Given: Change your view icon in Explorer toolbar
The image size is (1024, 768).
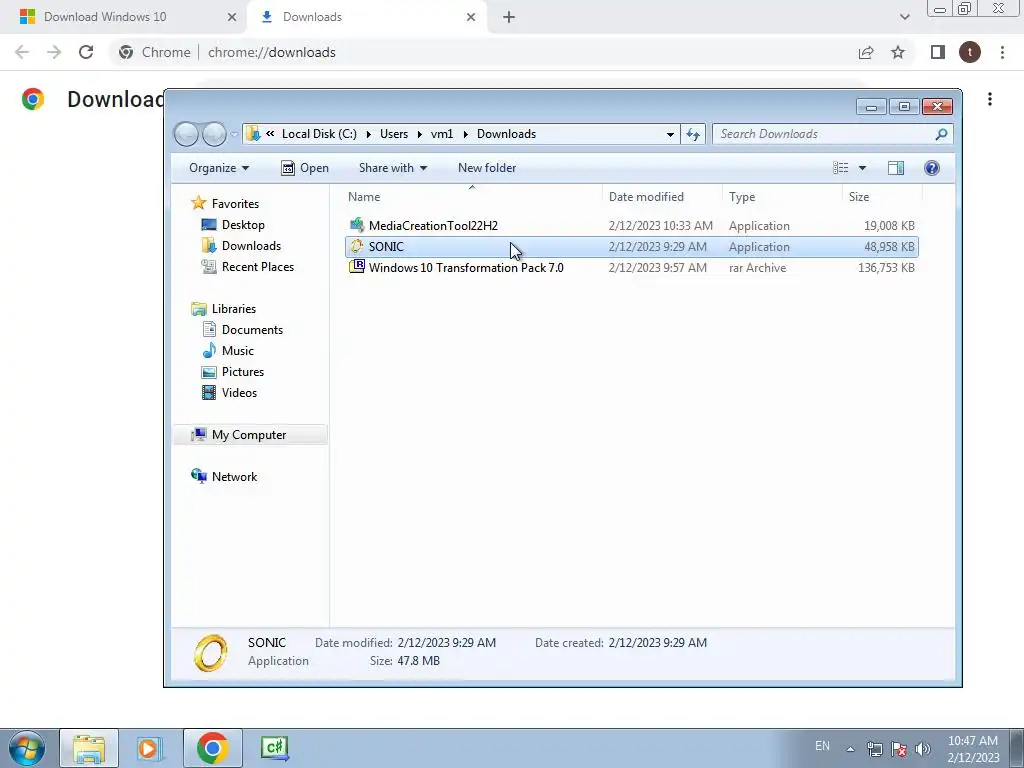Looking at the screenshot, I should click(x=840, y=168).
